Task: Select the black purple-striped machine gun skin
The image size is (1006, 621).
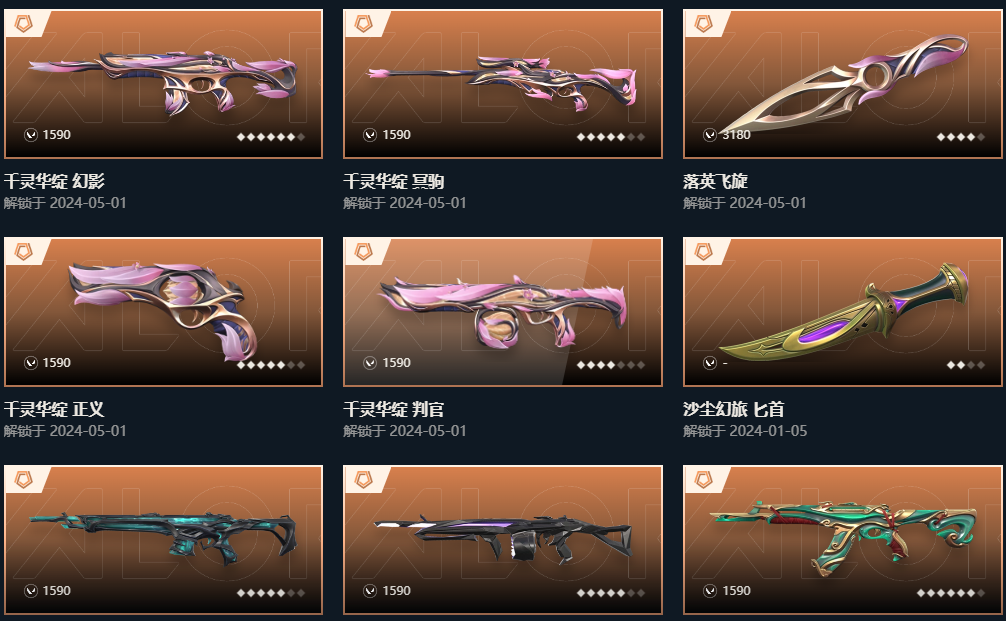Action: point(503,540)
